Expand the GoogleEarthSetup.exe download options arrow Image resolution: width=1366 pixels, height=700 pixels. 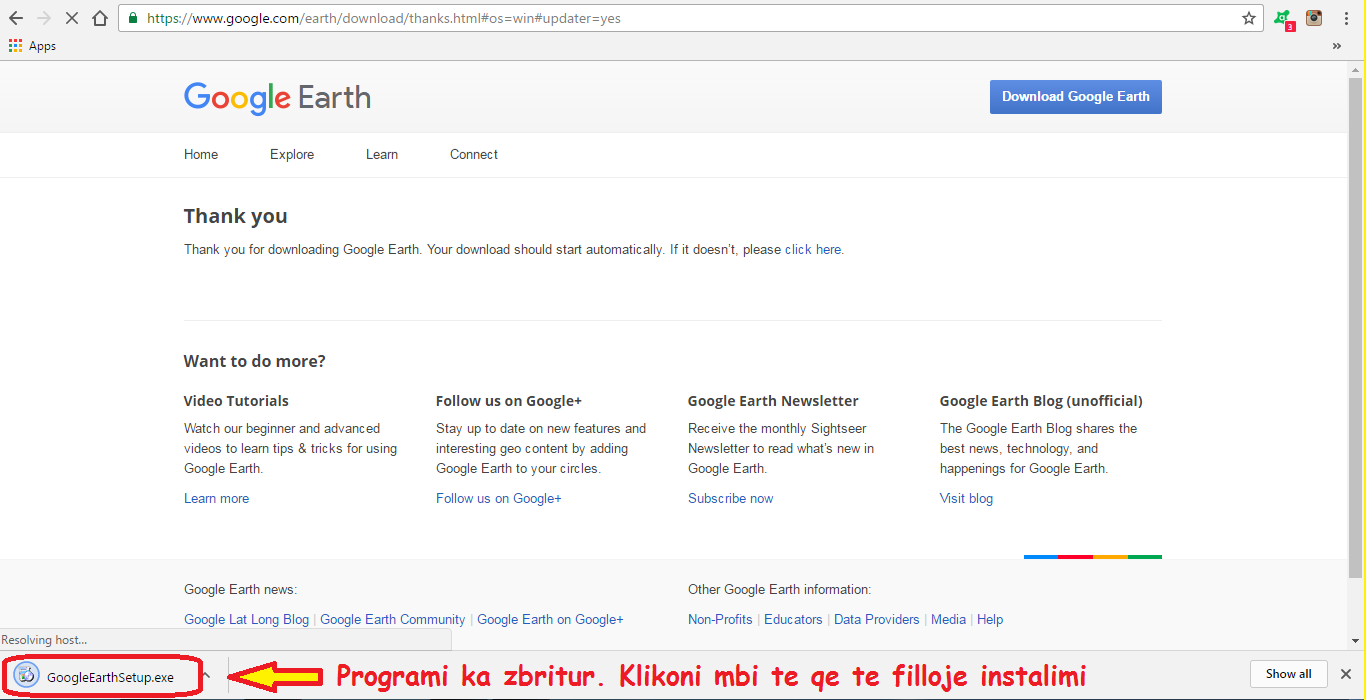(x=206, y=676)
